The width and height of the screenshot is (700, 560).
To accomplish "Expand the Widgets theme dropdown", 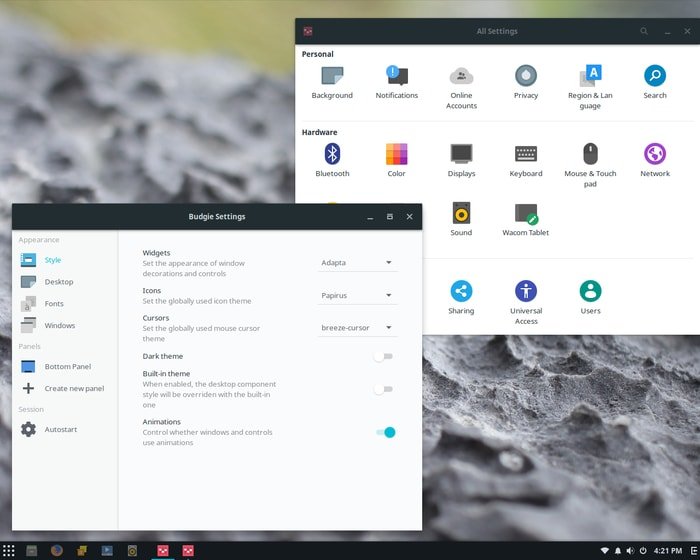I will click(357, 263).
